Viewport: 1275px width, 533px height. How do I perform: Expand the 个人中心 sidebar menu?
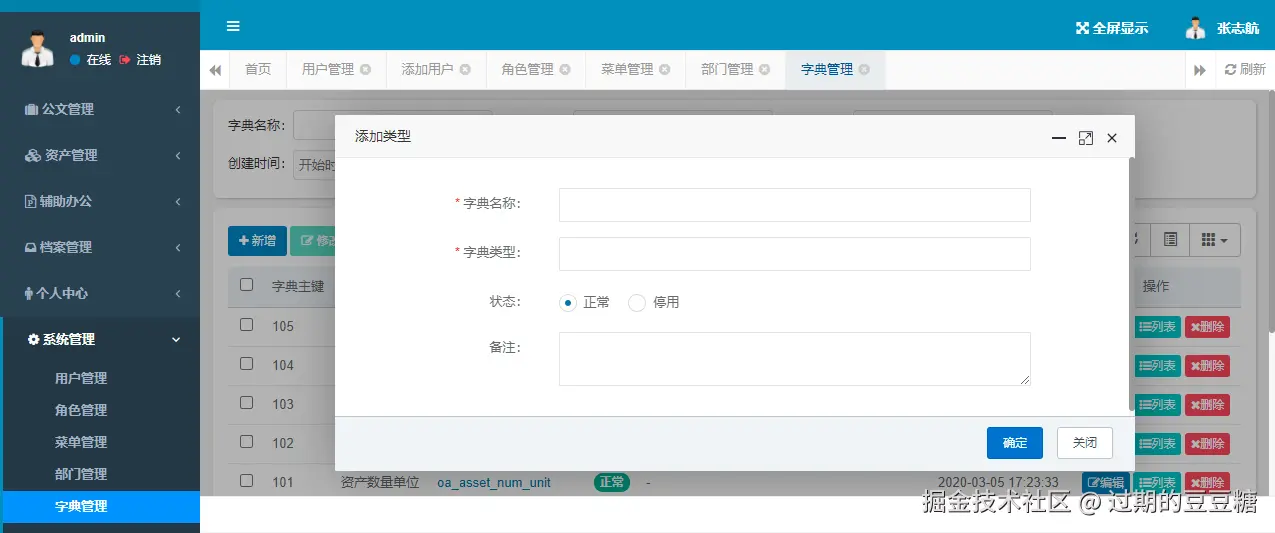(100, 293)
